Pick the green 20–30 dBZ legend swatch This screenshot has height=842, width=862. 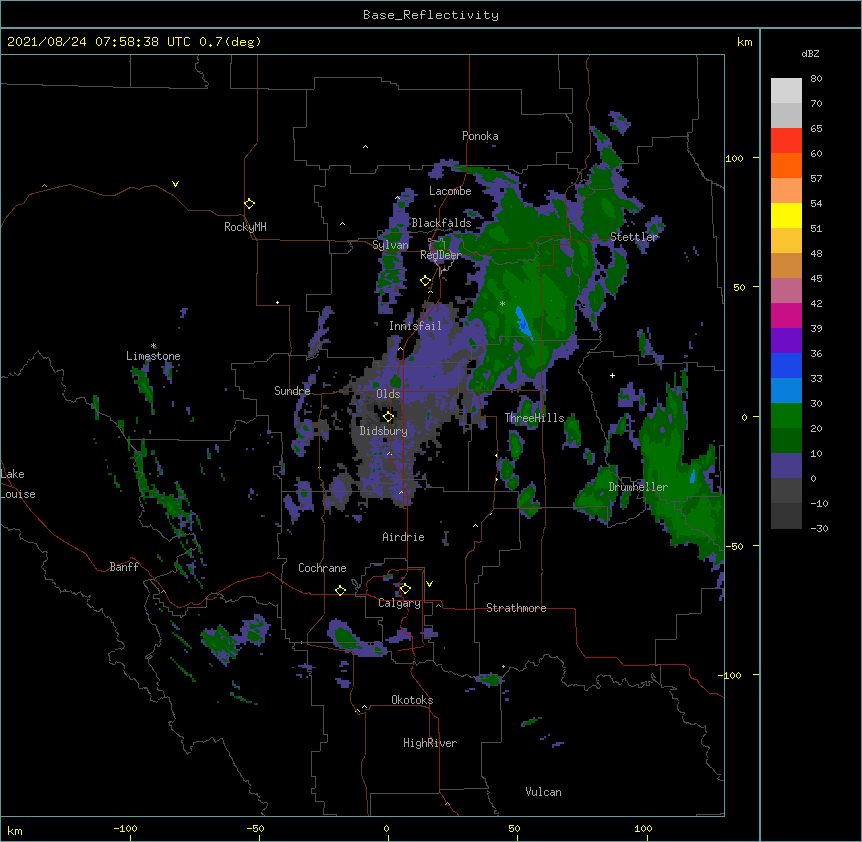coord(786,416)
